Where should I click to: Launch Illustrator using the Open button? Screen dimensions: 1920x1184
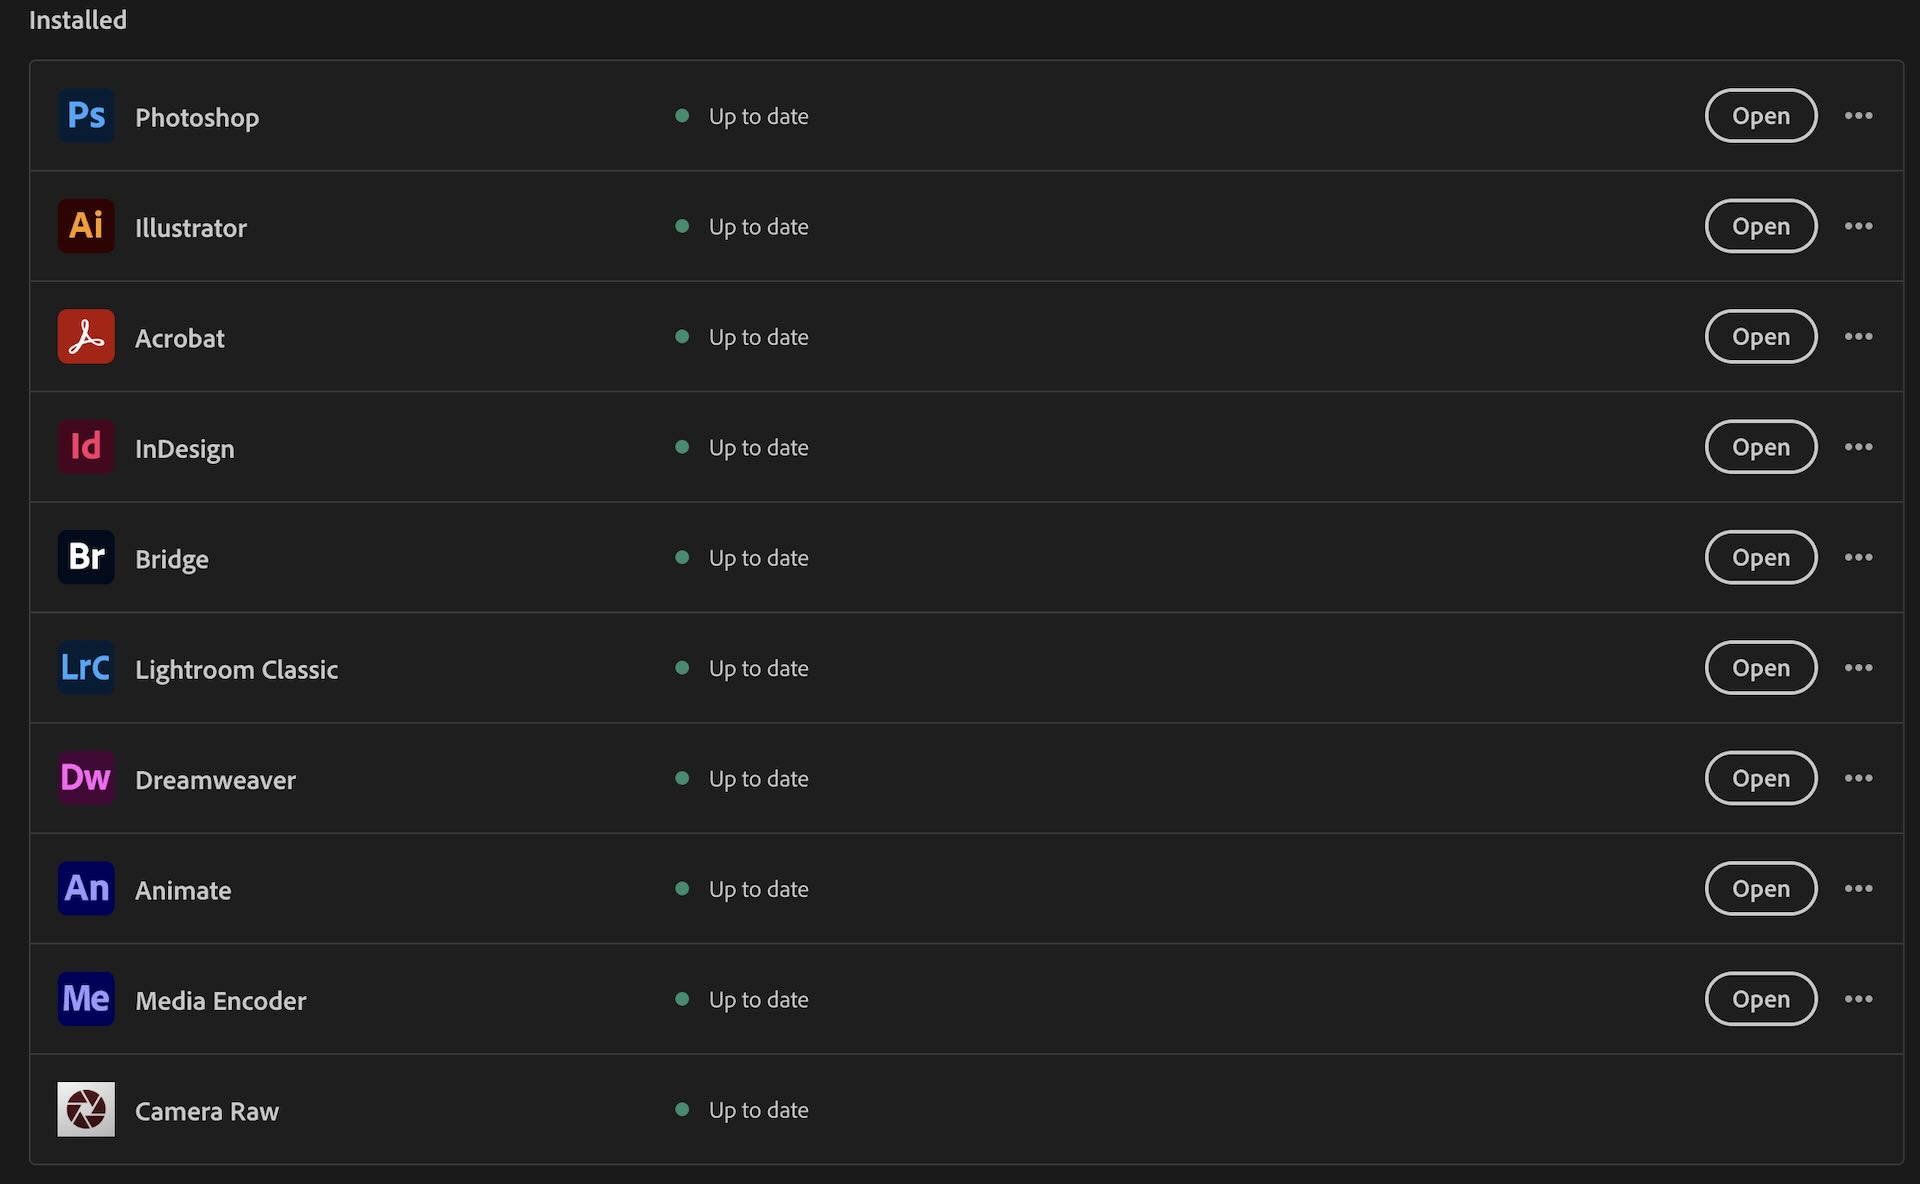click(1760, 226)
